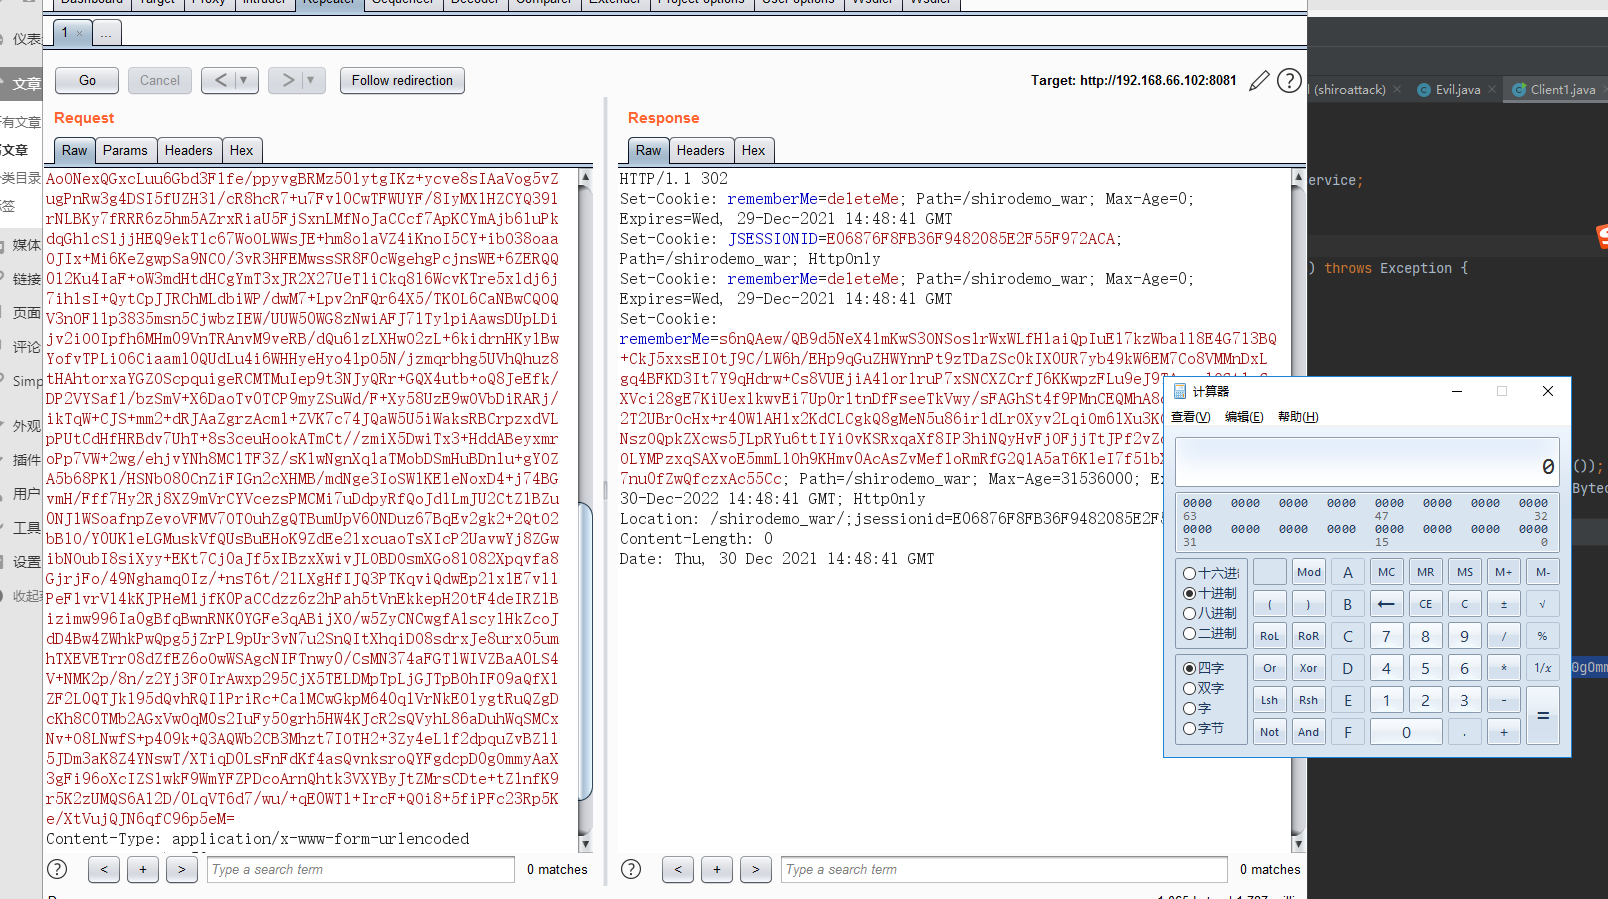Viewport: 1608px width, 899px height.
Task: Switch to Request Hex tab
Action: coord(241,150)
